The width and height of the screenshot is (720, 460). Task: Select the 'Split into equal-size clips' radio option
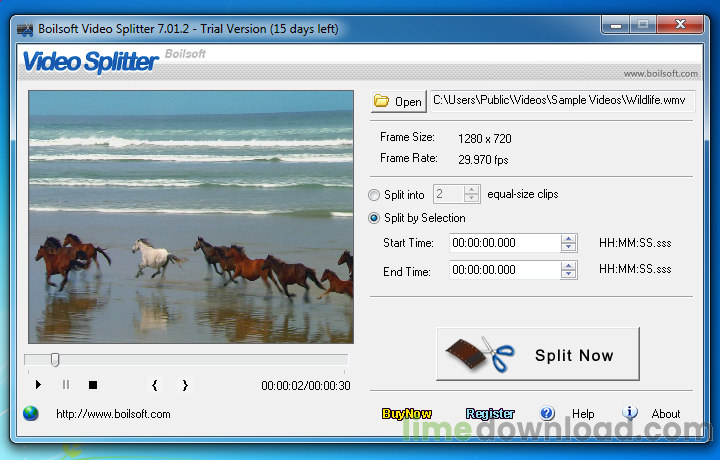tap(375, 195)
